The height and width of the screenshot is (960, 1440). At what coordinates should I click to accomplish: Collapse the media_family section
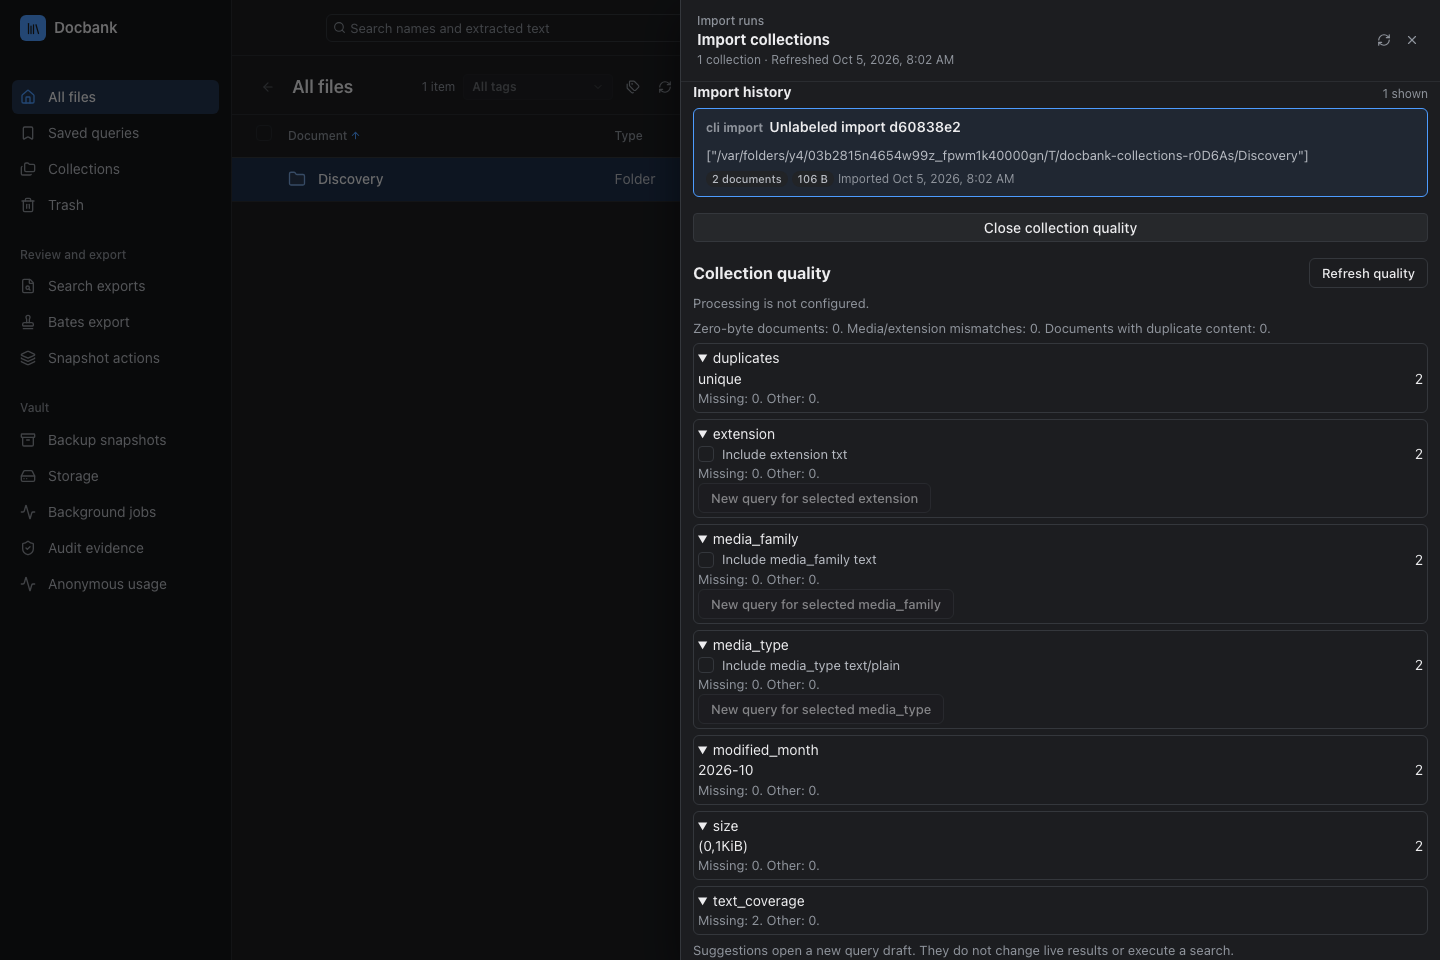[x=703, y=539]
